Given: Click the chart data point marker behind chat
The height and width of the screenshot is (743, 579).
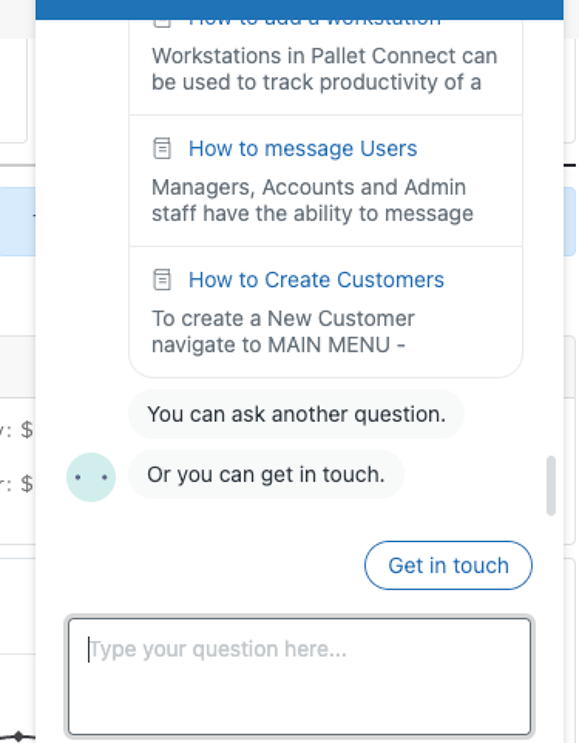Looking at the screenshot, I should [x=18, y=736].
